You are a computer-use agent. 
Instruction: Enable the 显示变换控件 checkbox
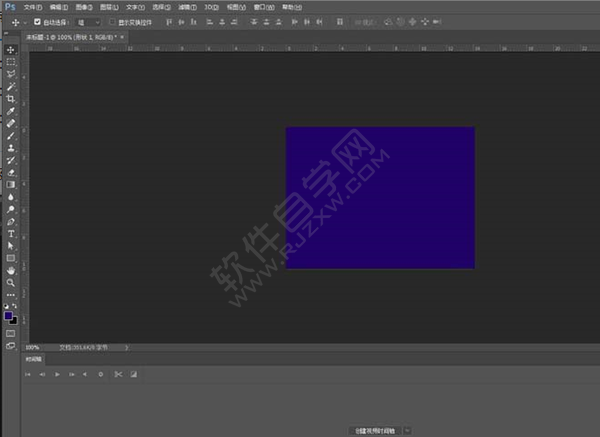(x=112, y=21)
